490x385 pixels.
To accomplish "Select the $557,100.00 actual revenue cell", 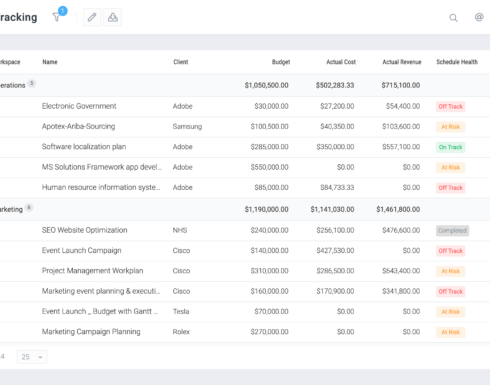I will tap(401, 147).
